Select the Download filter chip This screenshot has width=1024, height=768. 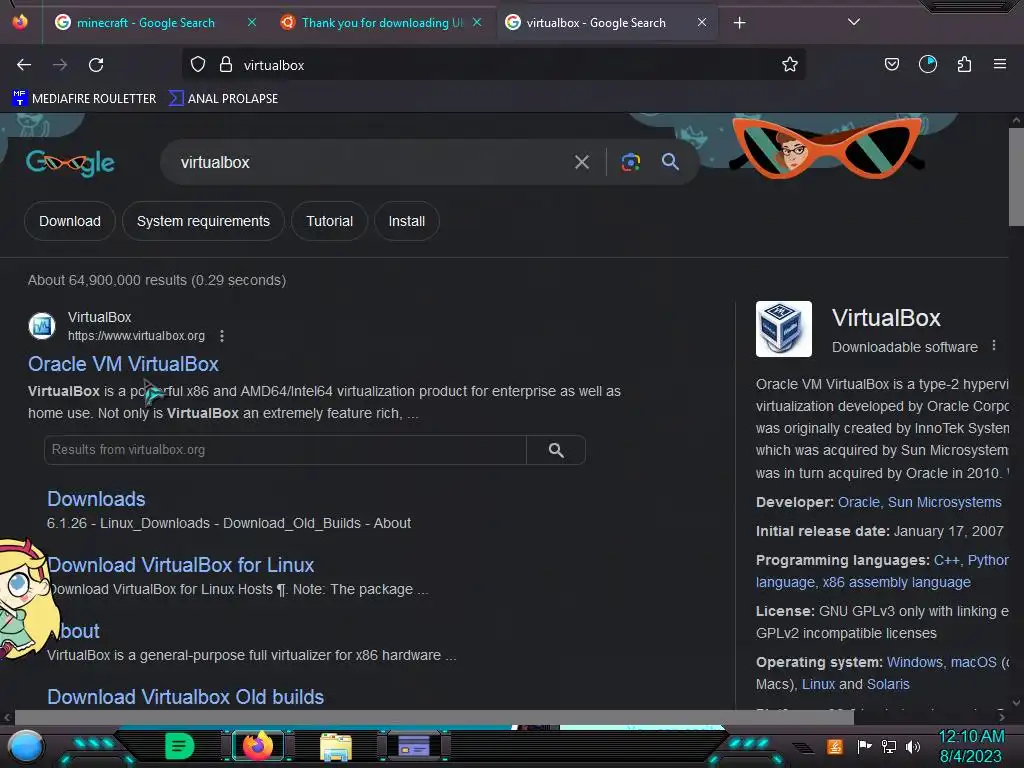click(x=70, y=221)
